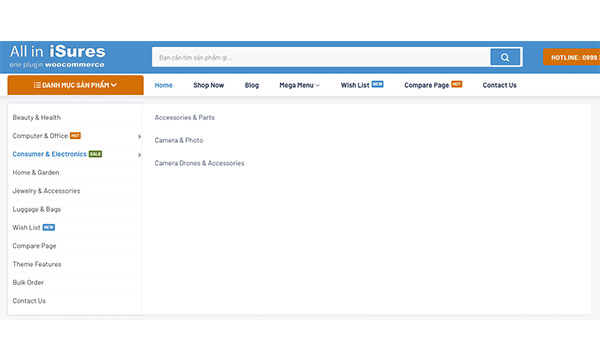
Task: Focus the product search input field
Action: coord(321,57)
